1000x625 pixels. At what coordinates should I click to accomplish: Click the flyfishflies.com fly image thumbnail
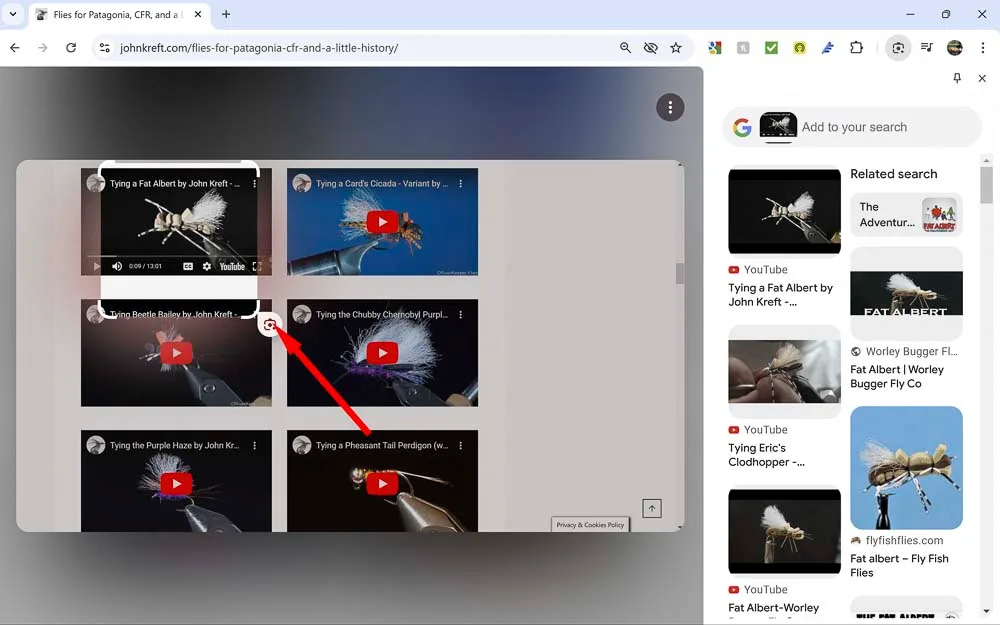906,467
